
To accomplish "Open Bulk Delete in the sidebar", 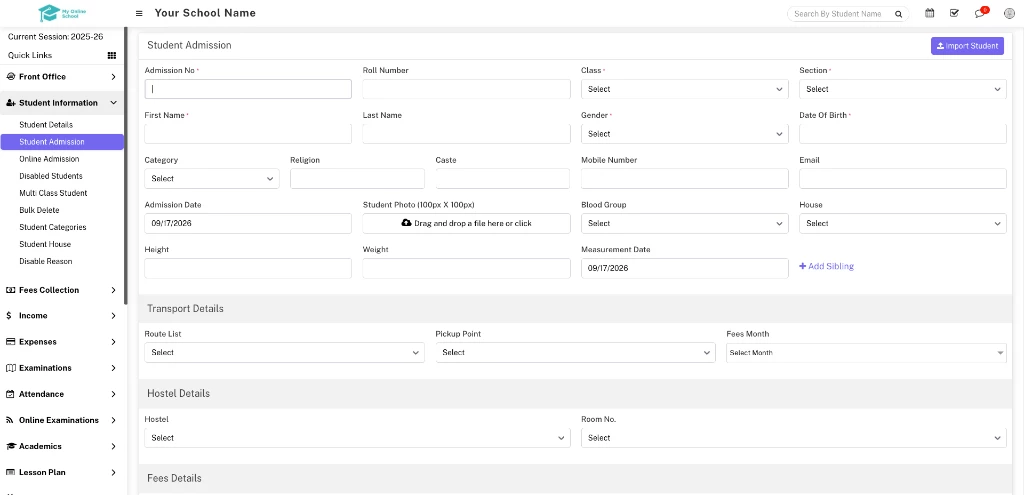I will [x=39, y=210].
